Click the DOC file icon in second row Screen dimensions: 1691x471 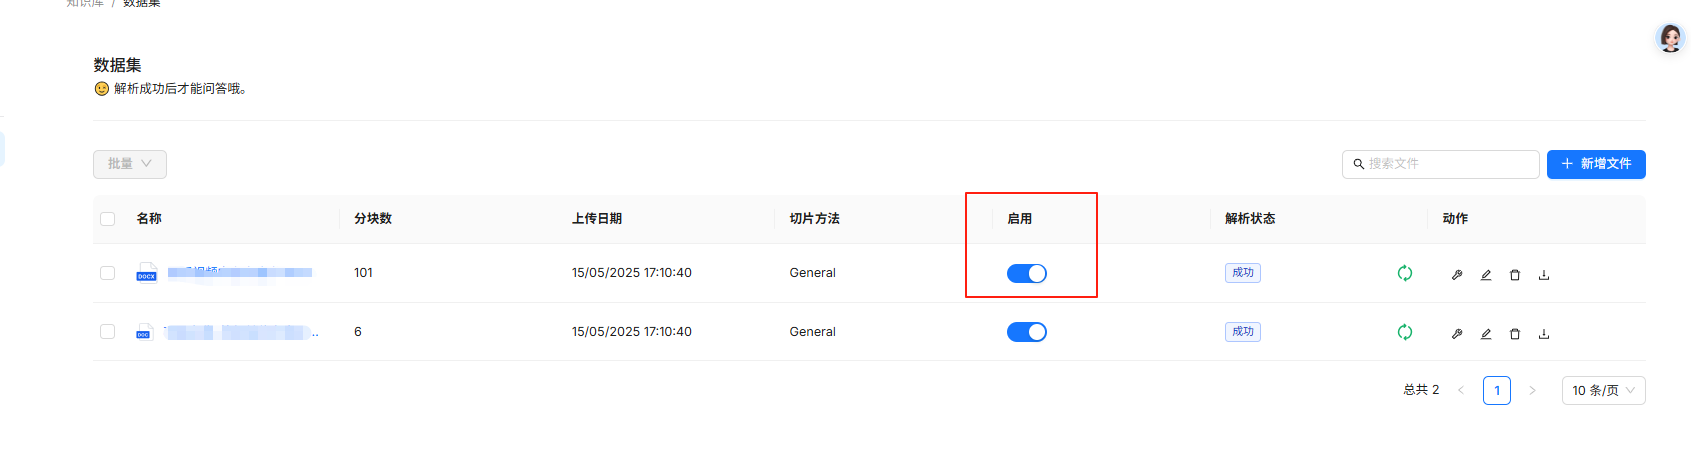[144, 332]
